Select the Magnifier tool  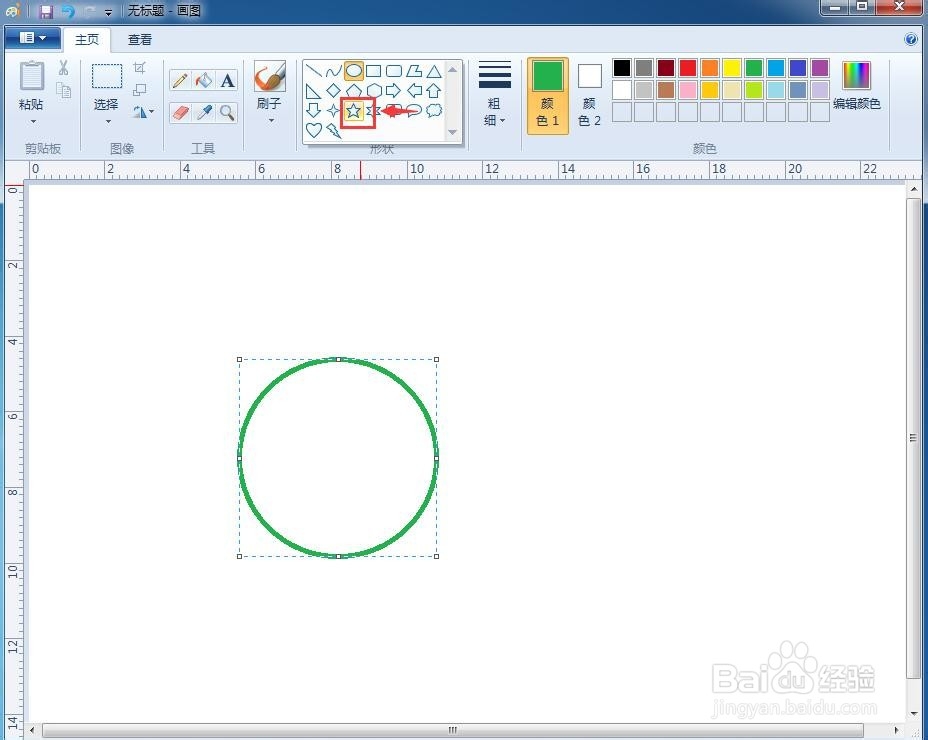[x=228, y=112]
